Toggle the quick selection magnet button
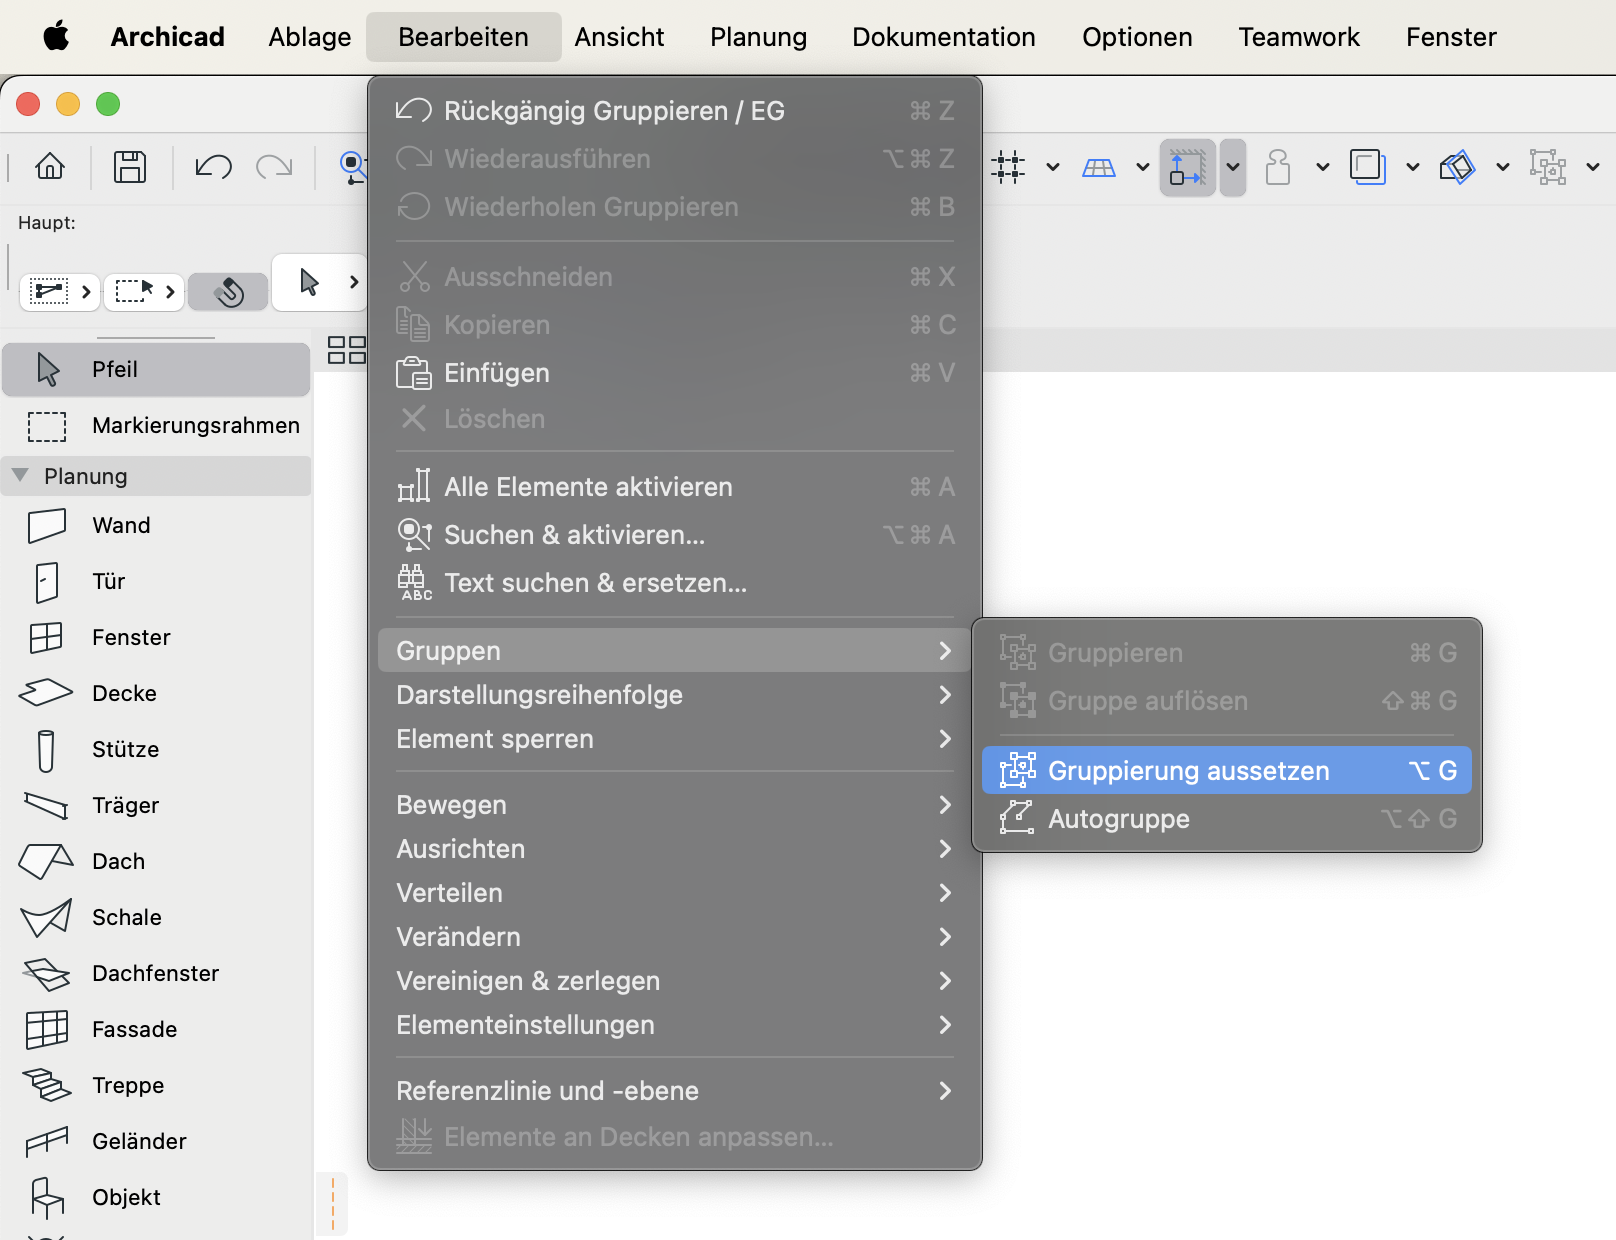Viewport: 1616px width, 1240px height. (x=229, y=291)
